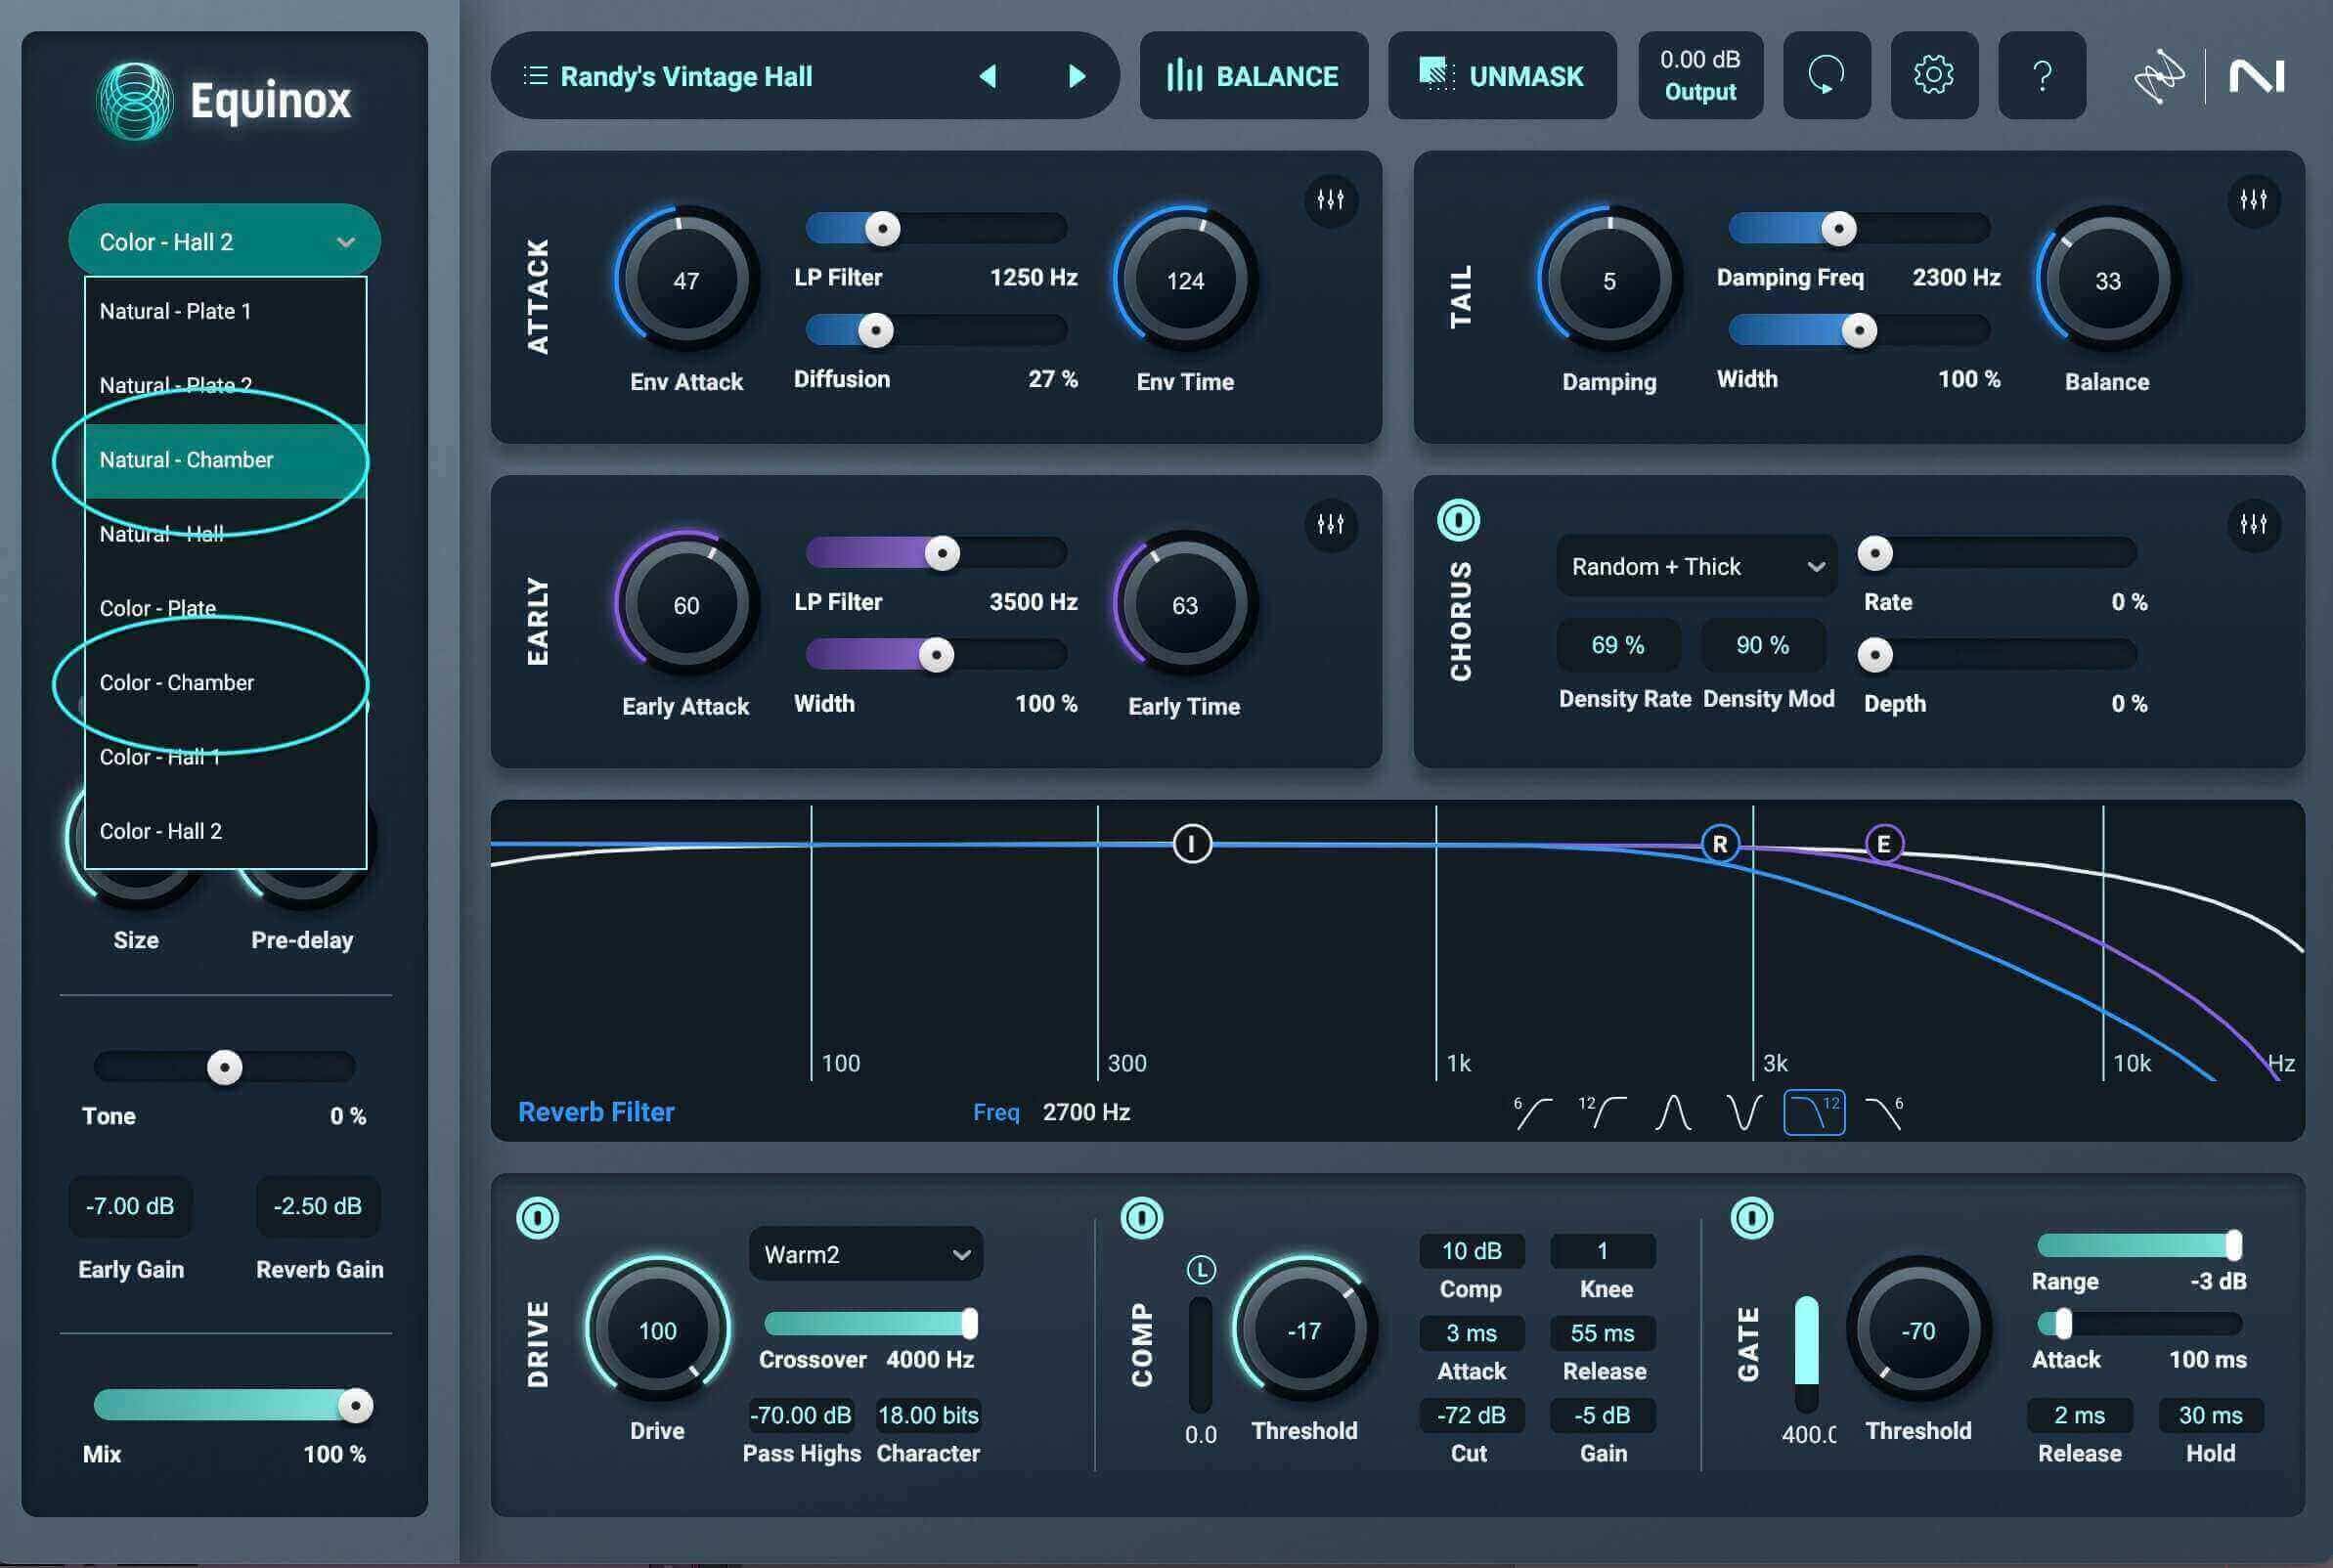Screen dimensions: 2333x1568
Task: Click Randy's Vintage Hall preset name
Action: pos(686,76)
